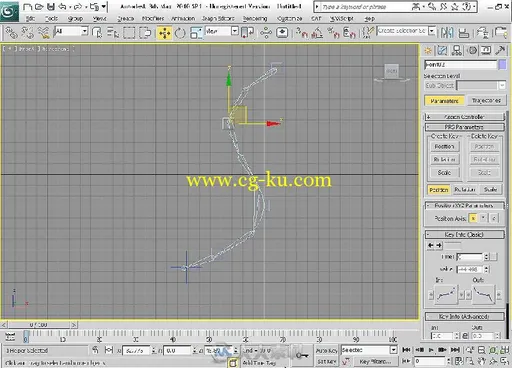
Task: Open the In tangent type flyout
Action: point(446,294)
